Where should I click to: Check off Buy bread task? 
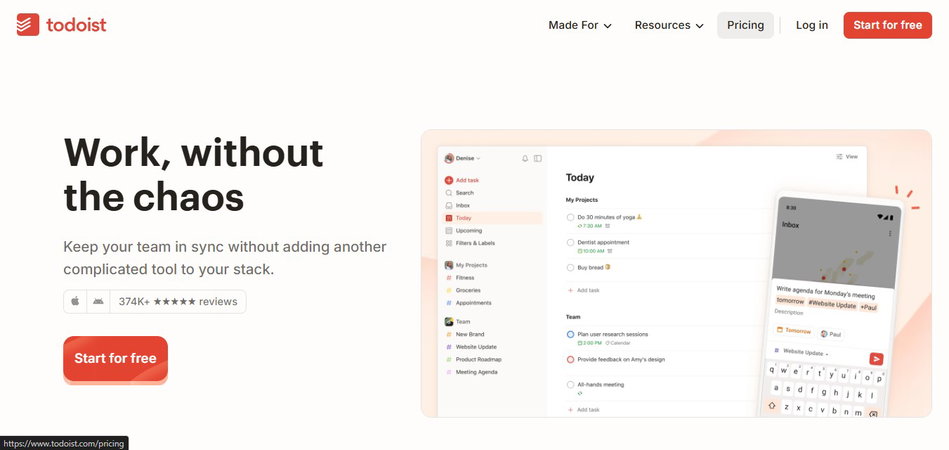point(570,268)
